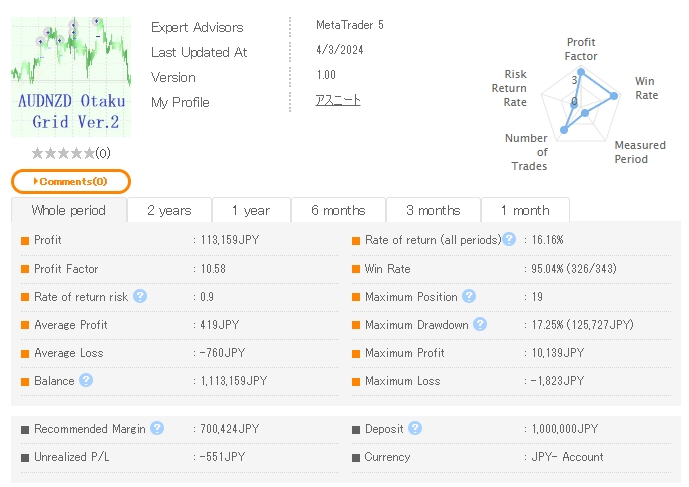Click the Profit Factor radar chart label
689x487 pixels.
[581, 49]
